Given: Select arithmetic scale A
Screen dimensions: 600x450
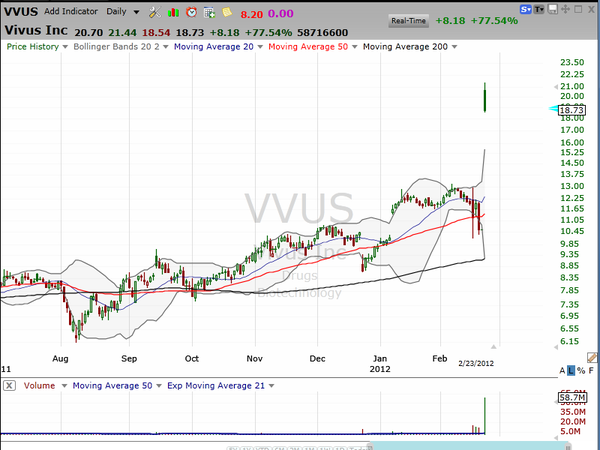Looking at the screenshot, I should 562,370.
